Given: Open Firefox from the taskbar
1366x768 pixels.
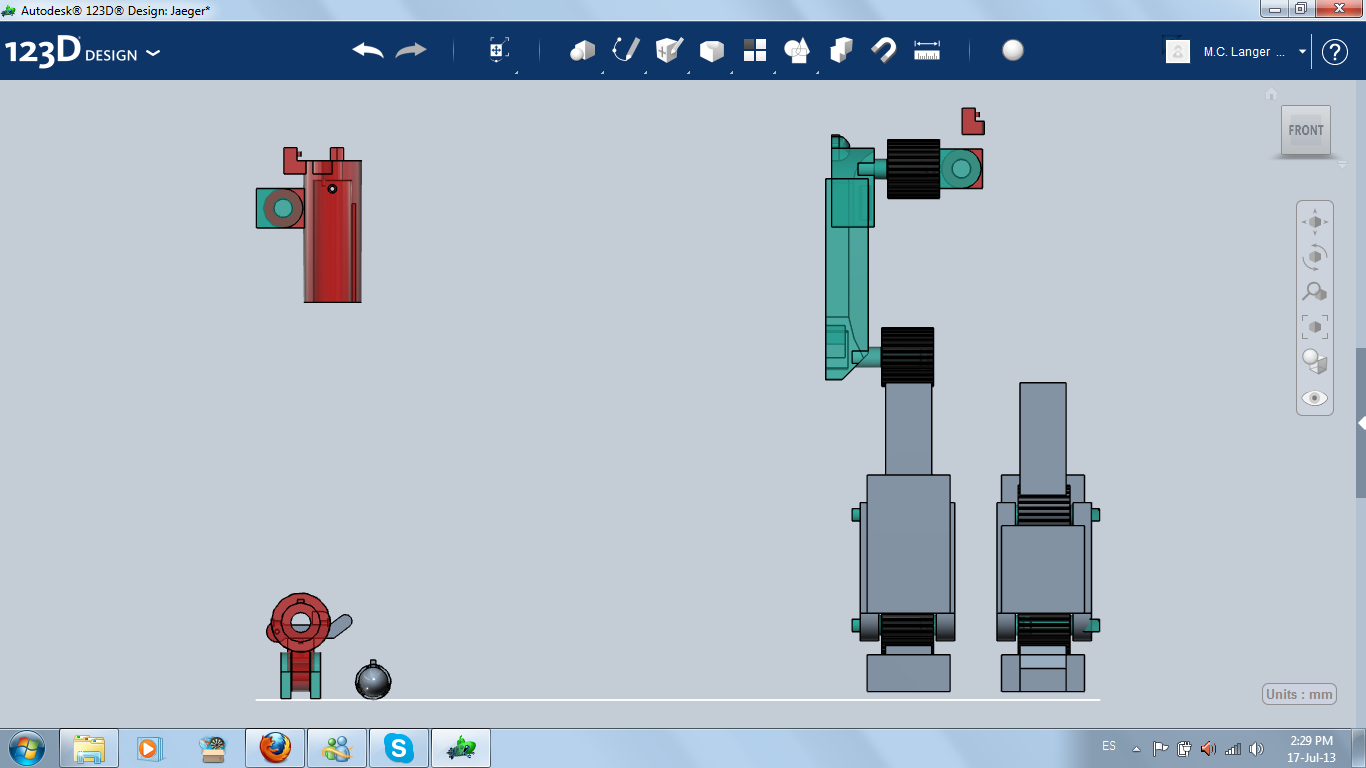Looking at the screenshot, I should point(275,747).
